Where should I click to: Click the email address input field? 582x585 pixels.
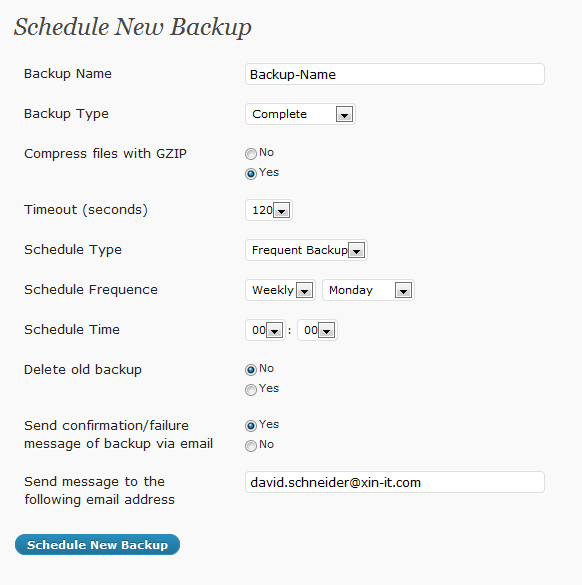[x=395, y=482]
